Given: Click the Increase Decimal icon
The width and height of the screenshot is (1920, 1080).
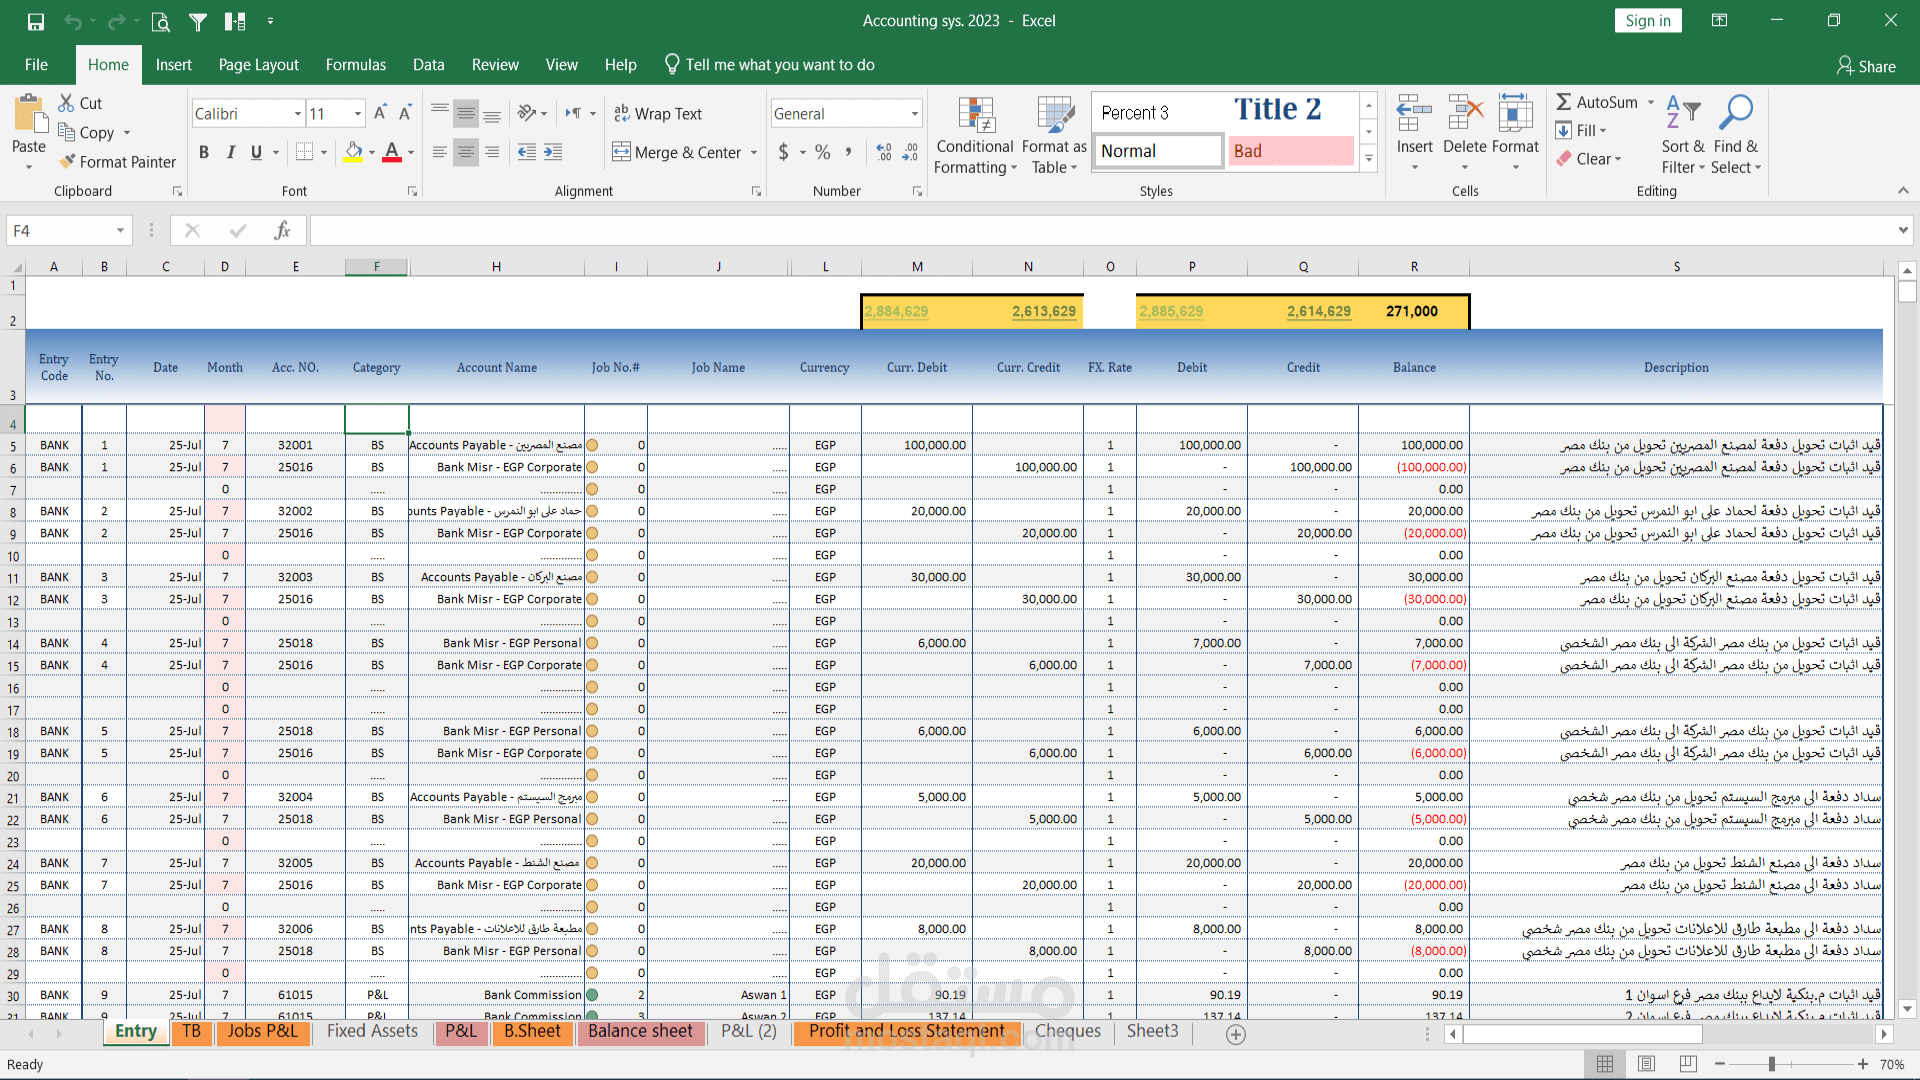Looking at the screenshot, I should [x=884, y=152].
